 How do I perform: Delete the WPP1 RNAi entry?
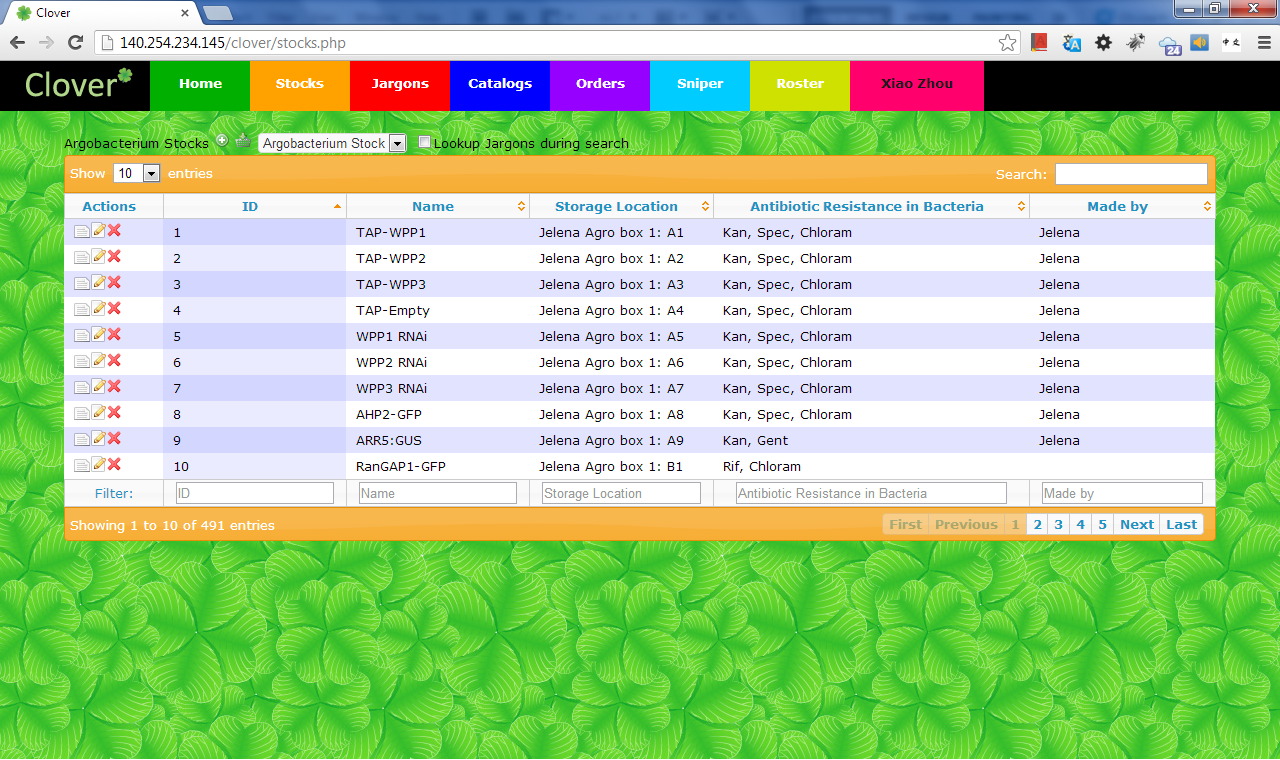tap(114, 335)
